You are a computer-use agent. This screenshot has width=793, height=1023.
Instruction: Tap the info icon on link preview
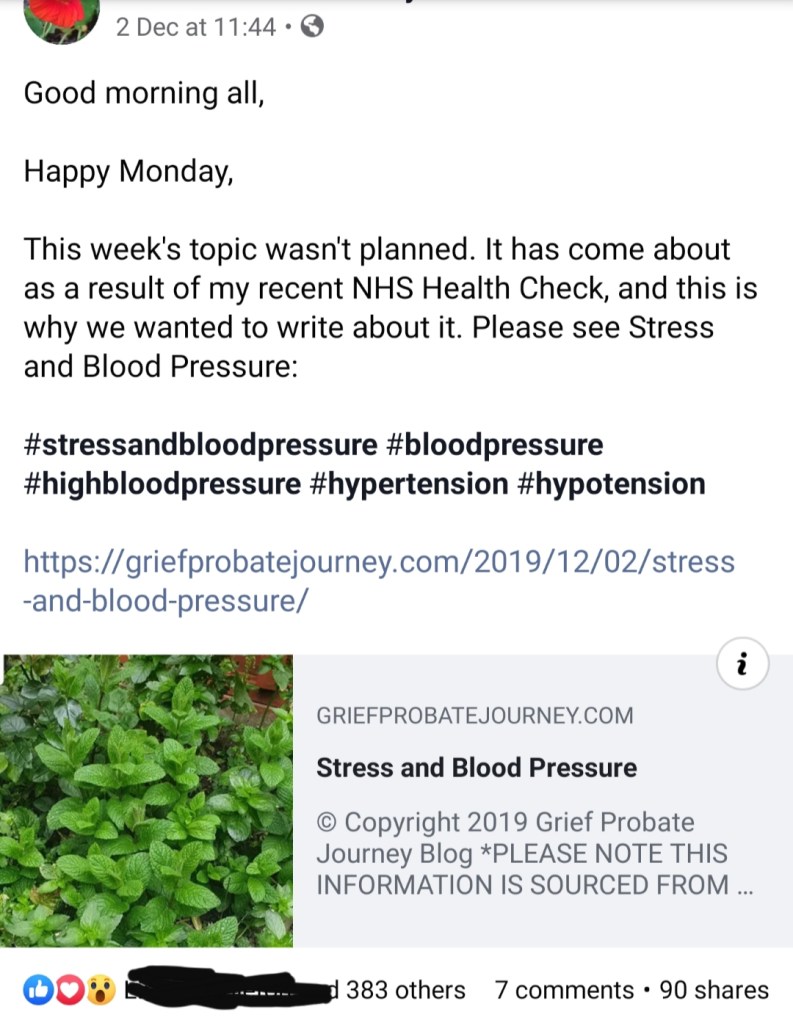point(741,663)
